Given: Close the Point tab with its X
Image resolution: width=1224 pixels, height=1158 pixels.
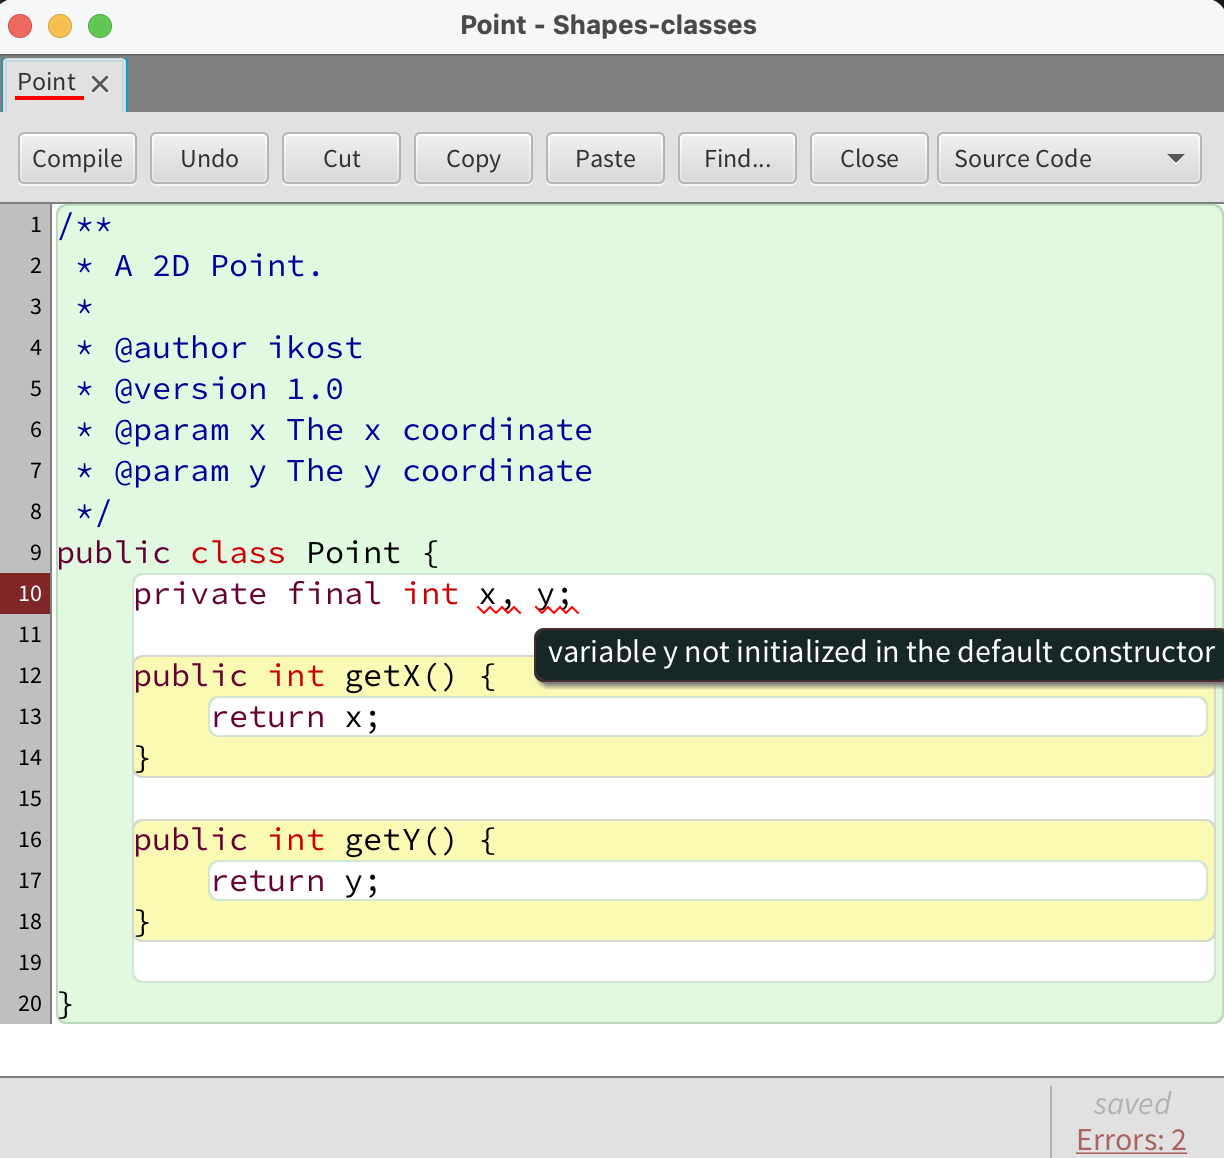Looking at the screenshot, I should pyautogui.click(x=100, y=84).
